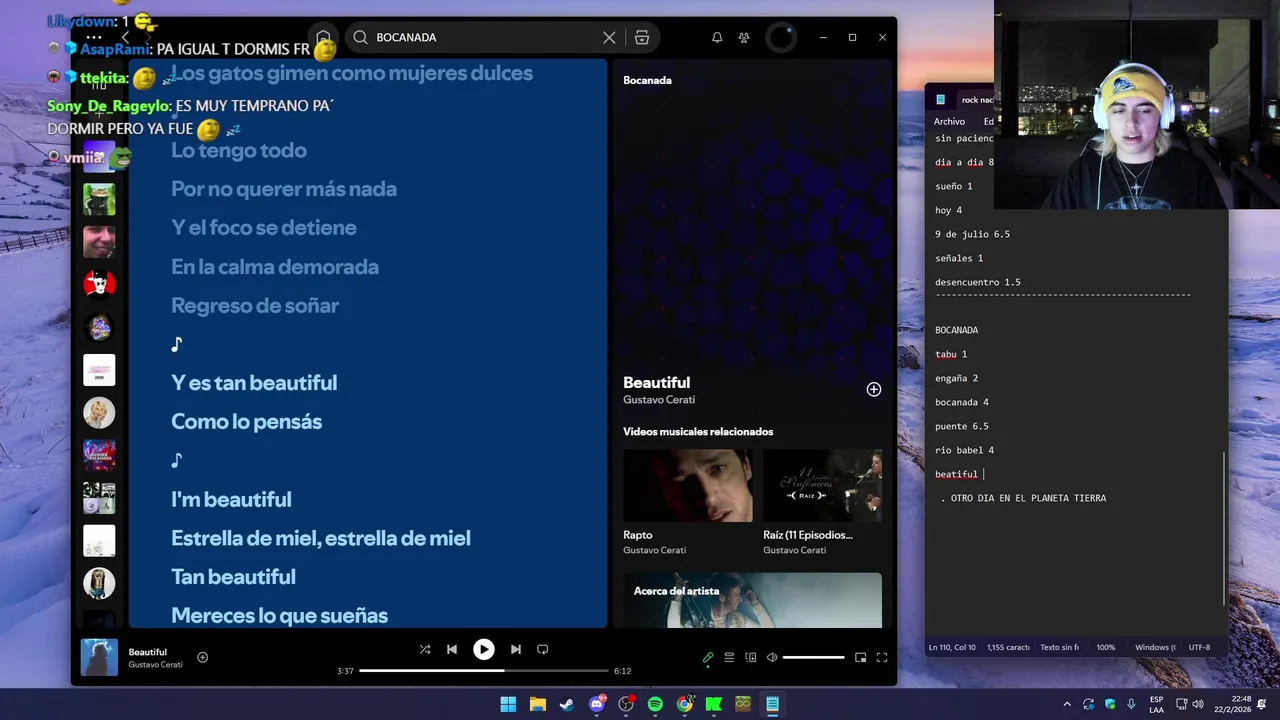Click 'rio babel 4' line in Notepad
The width and height of the screenshot is (1280, 720).
(x=964, y=450)
